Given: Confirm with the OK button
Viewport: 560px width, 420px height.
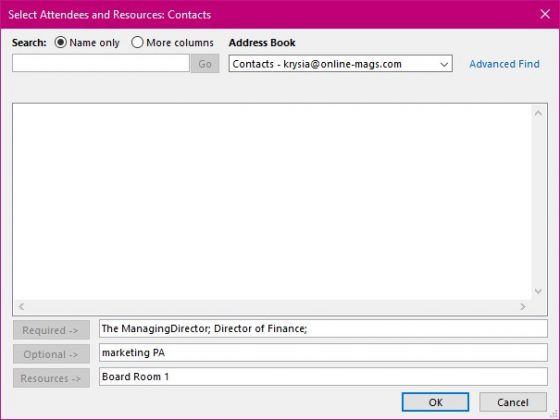Looking at the screenshot, I should tap(435, 402).
